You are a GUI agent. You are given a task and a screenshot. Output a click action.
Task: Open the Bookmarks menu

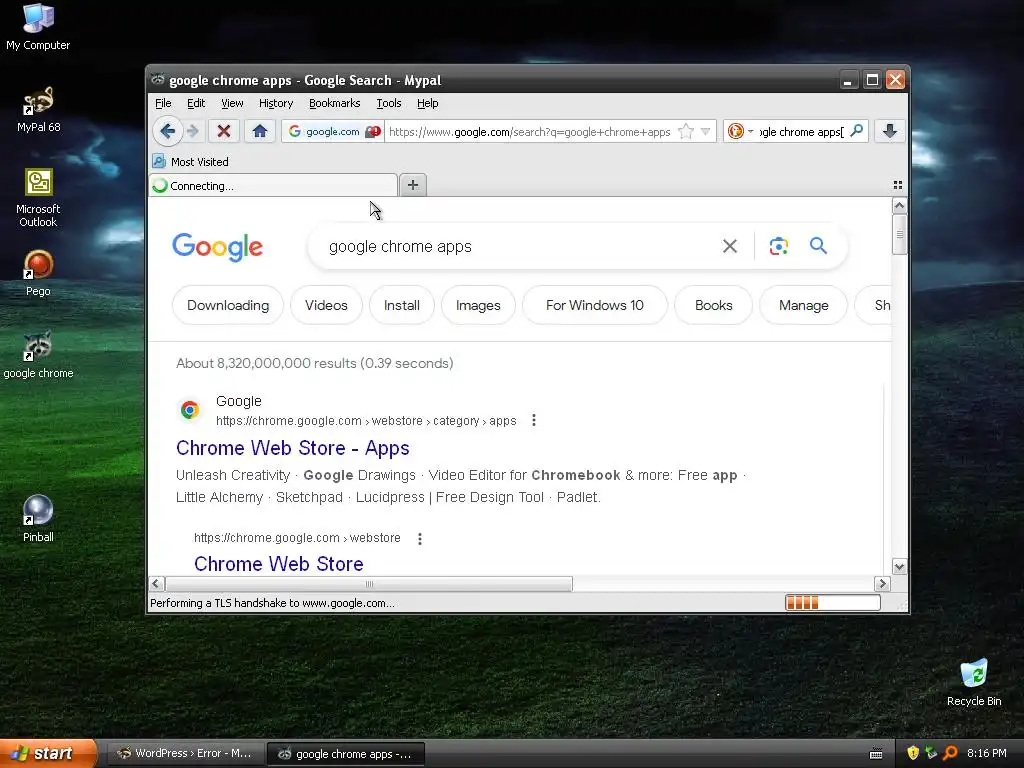tap(334, 103)
